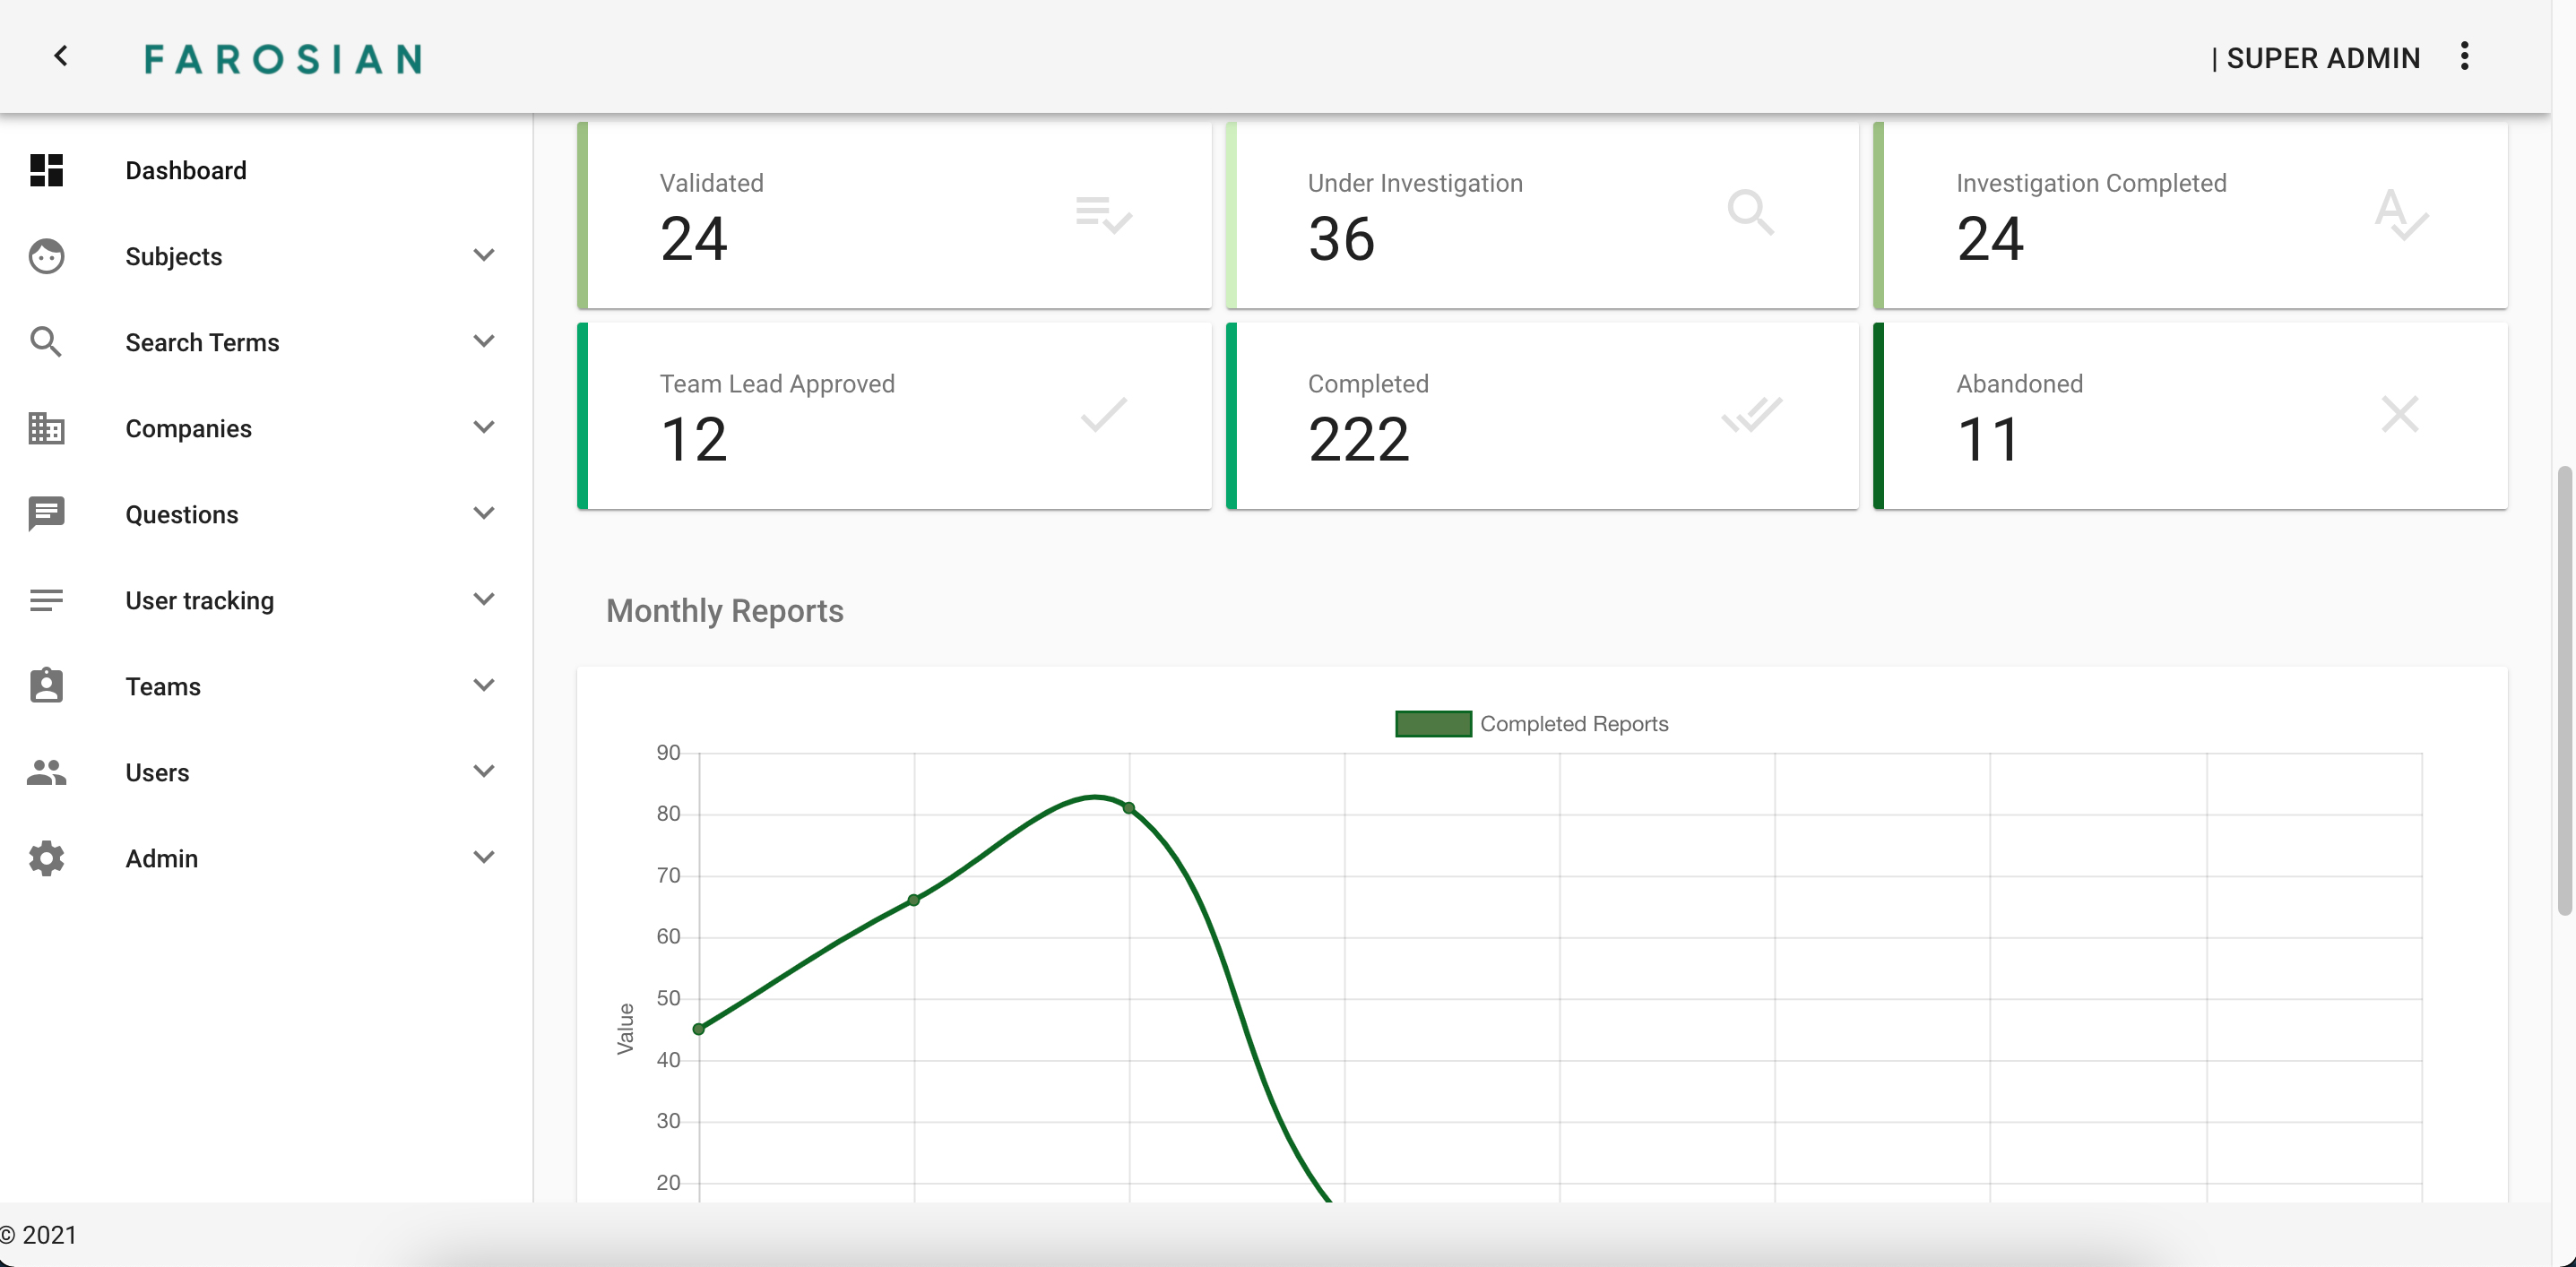Click the X icon on Abandoned card
The image size is (2576, 1267).
point(2399,414)
